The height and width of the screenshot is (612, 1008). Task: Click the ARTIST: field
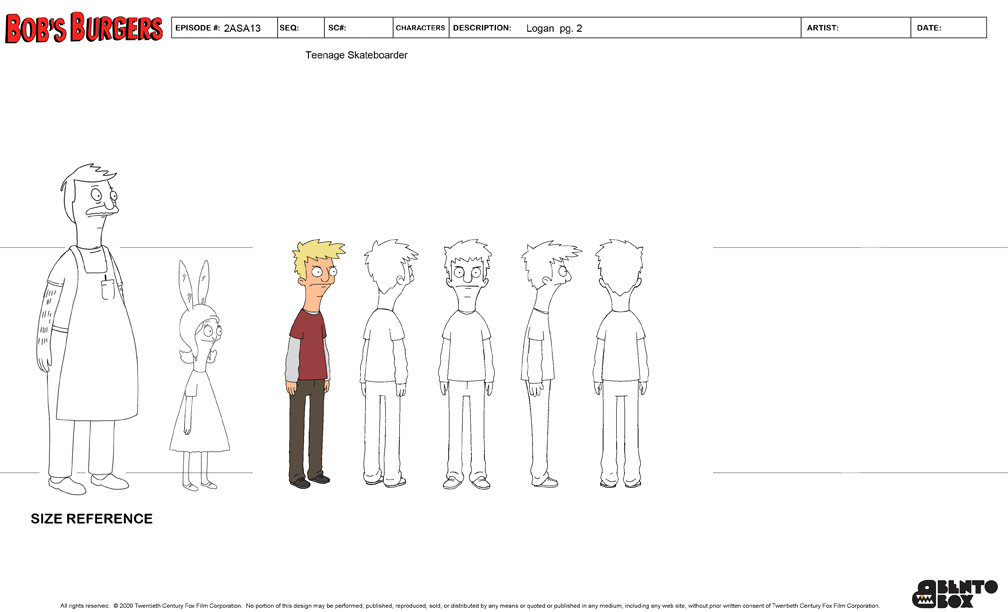(x=856, y=28)
